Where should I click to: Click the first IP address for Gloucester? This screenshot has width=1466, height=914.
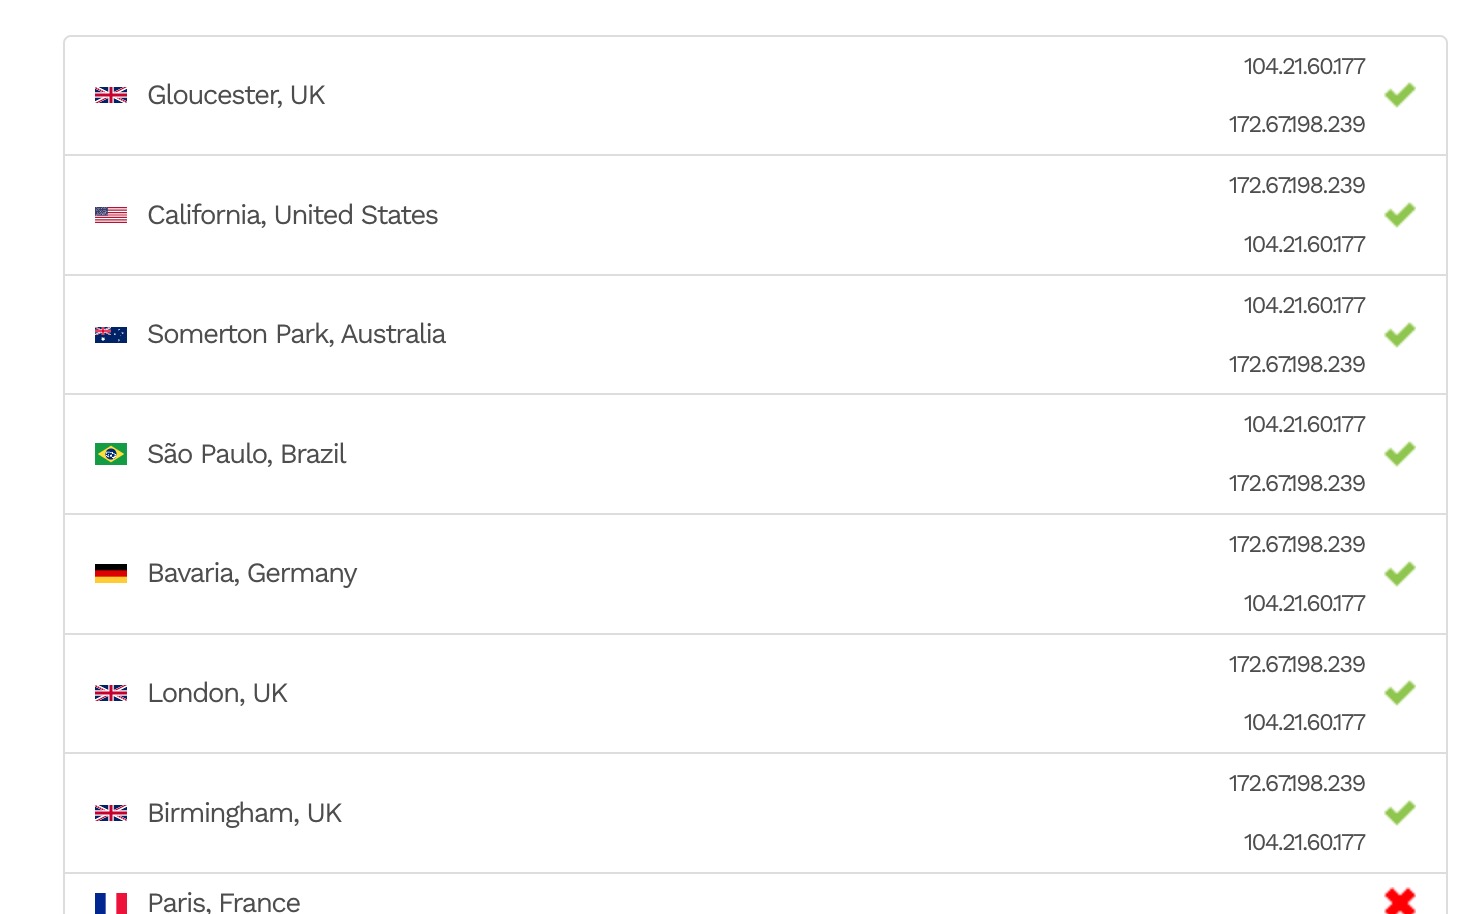pyautogui.click(x=1304, y=66)
